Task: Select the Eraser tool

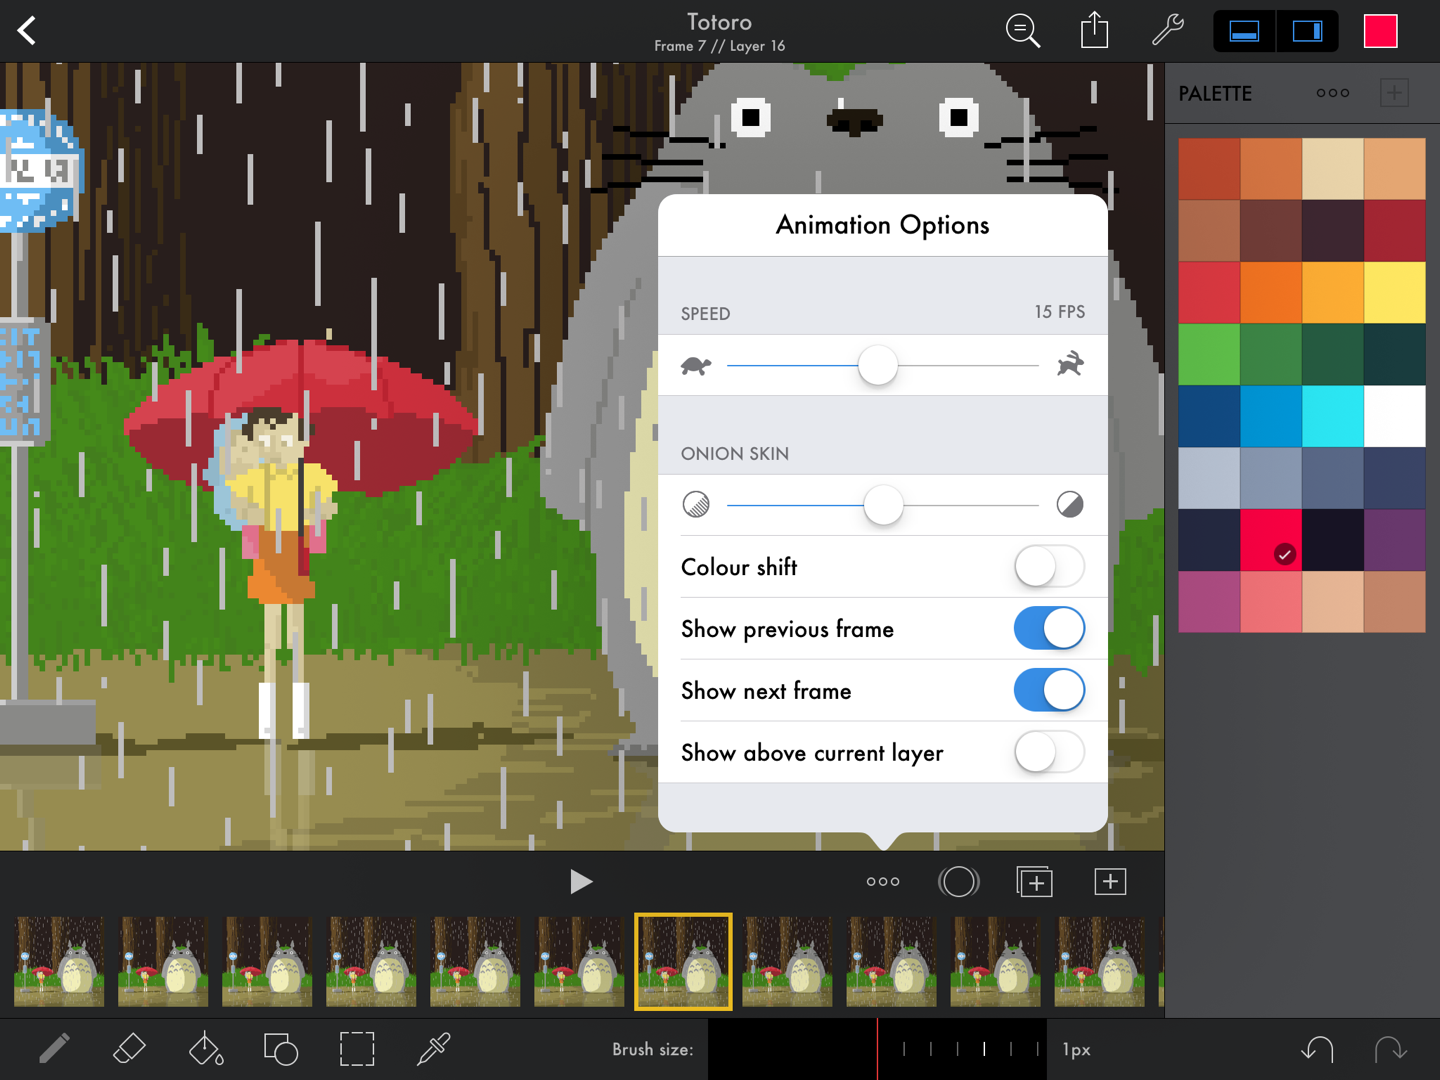Action: [129, 1049]
